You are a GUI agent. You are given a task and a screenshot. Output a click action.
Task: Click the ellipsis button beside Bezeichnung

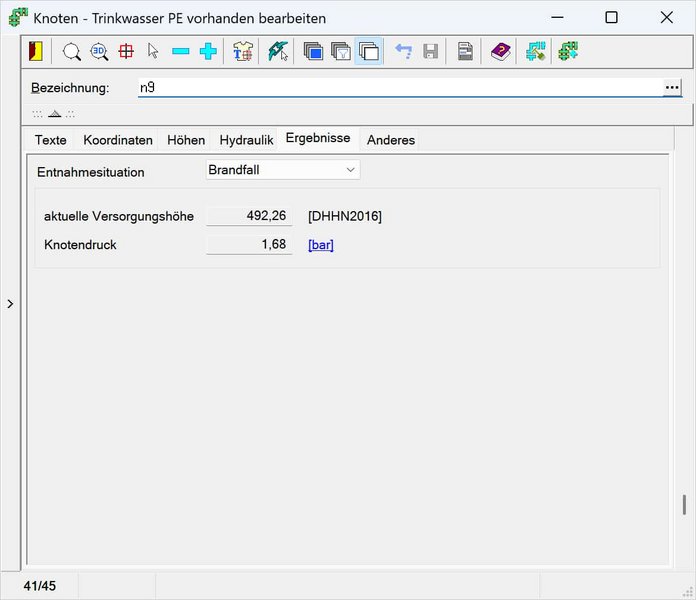671,88
